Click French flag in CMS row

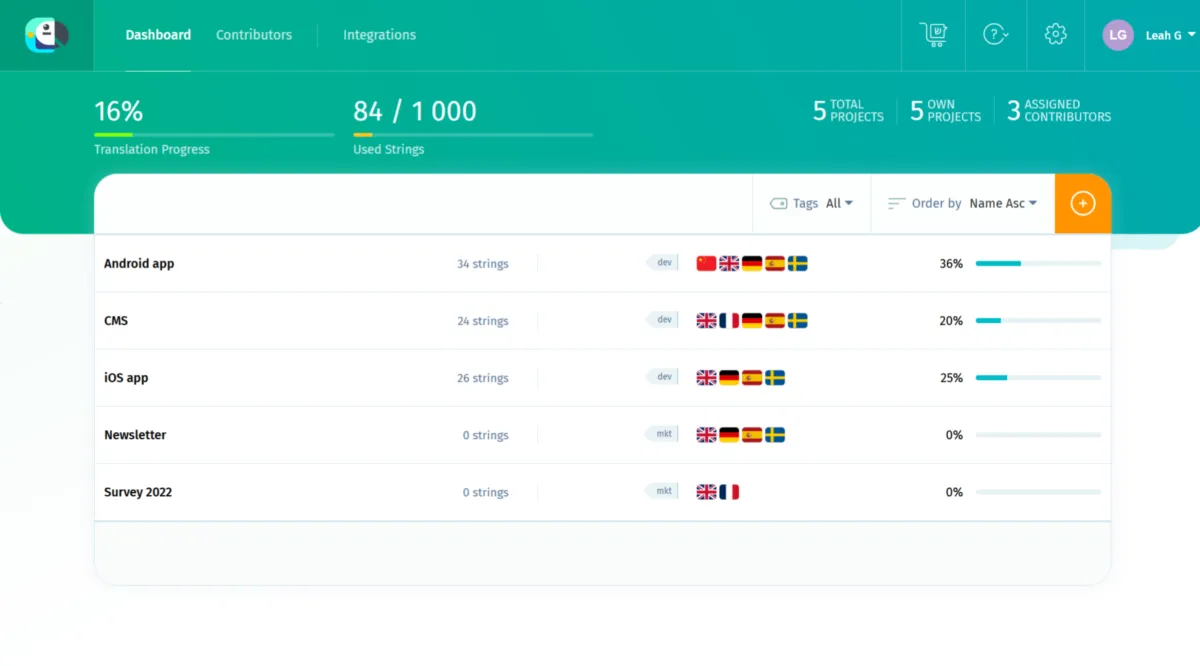(729, 321)
